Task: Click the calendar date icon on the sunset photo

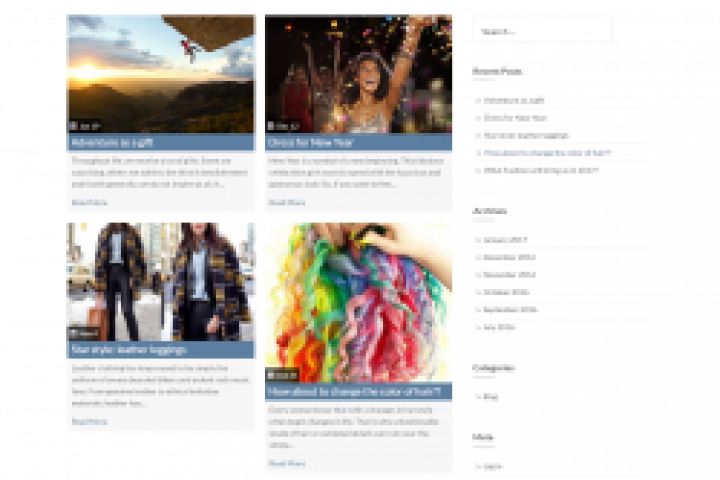Action: (73, 125)
